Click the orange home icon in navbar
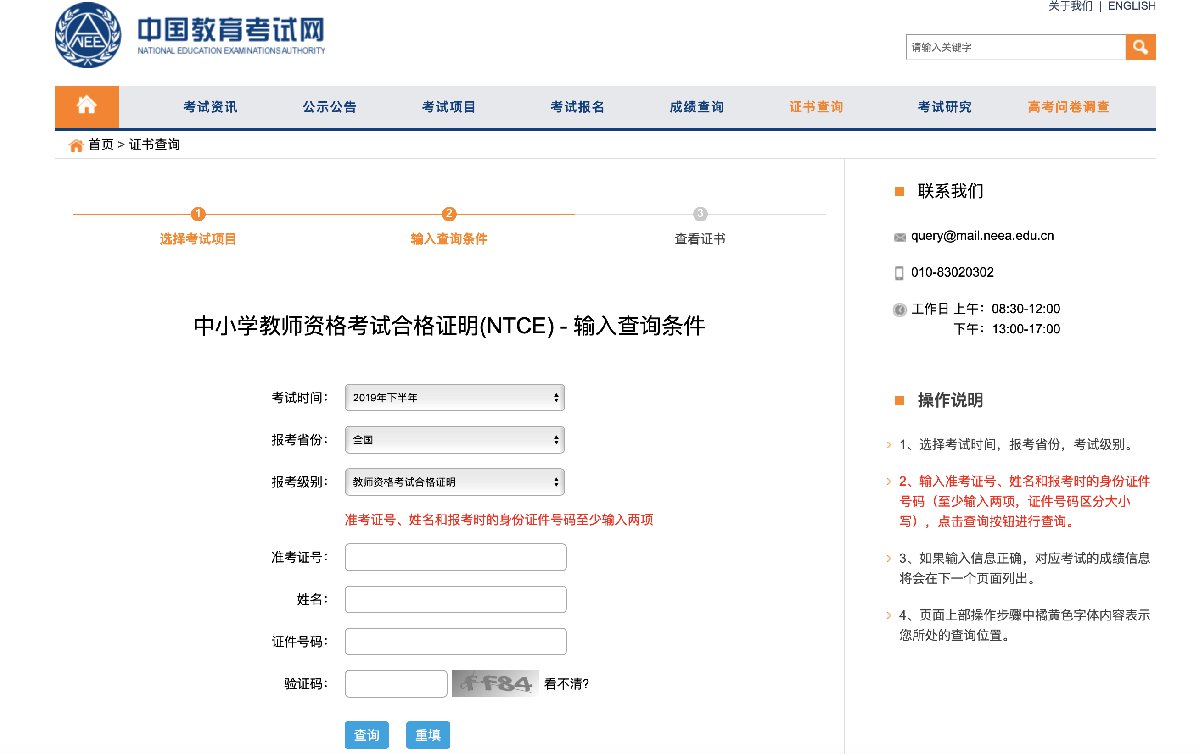The width and height of the screenshot is (1200, 754). click(x=86, y=106)
